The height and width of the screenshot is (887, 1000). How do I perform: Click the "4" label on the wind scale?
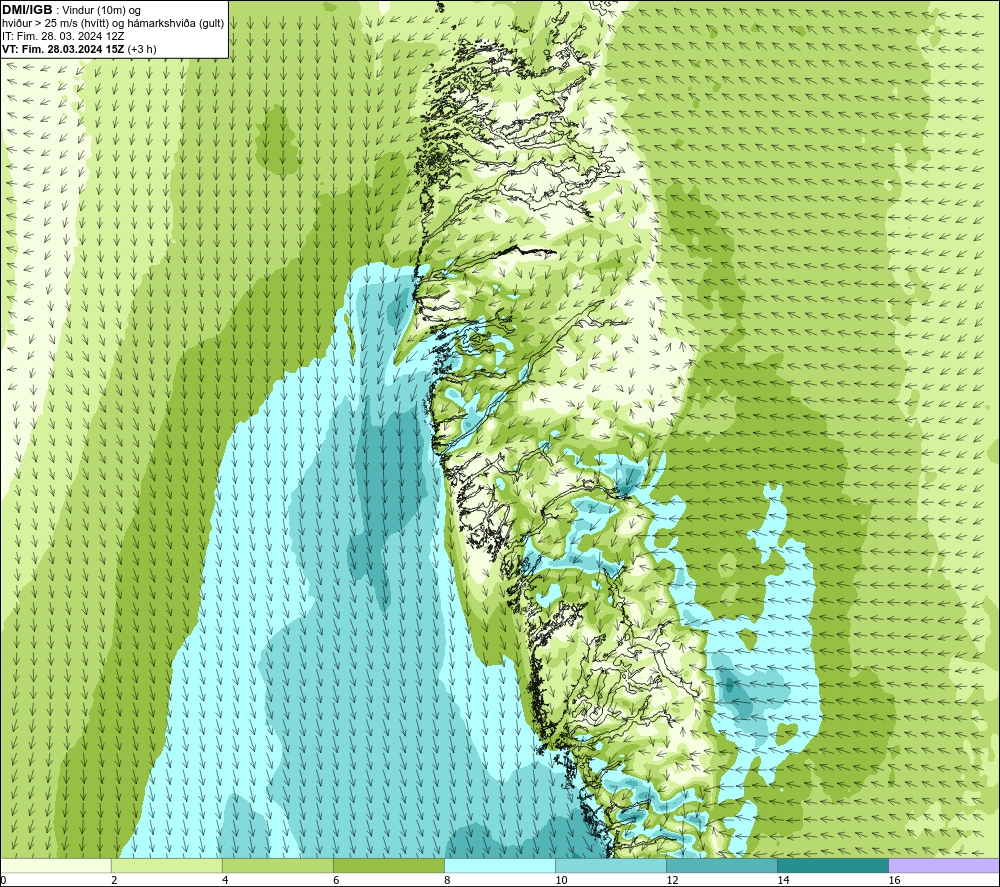(225, 881)
